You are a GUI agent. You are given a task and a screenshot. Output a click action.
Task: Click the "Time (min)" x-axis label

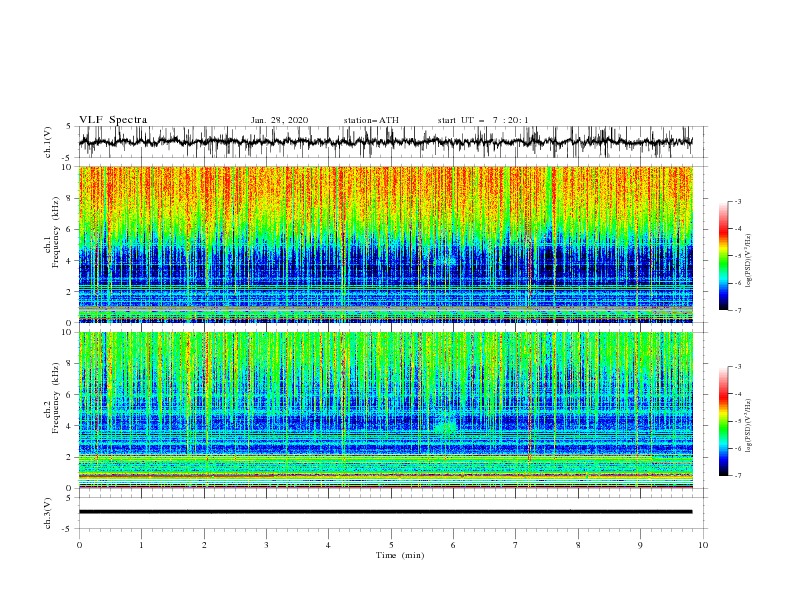click(x=400, y=555)
